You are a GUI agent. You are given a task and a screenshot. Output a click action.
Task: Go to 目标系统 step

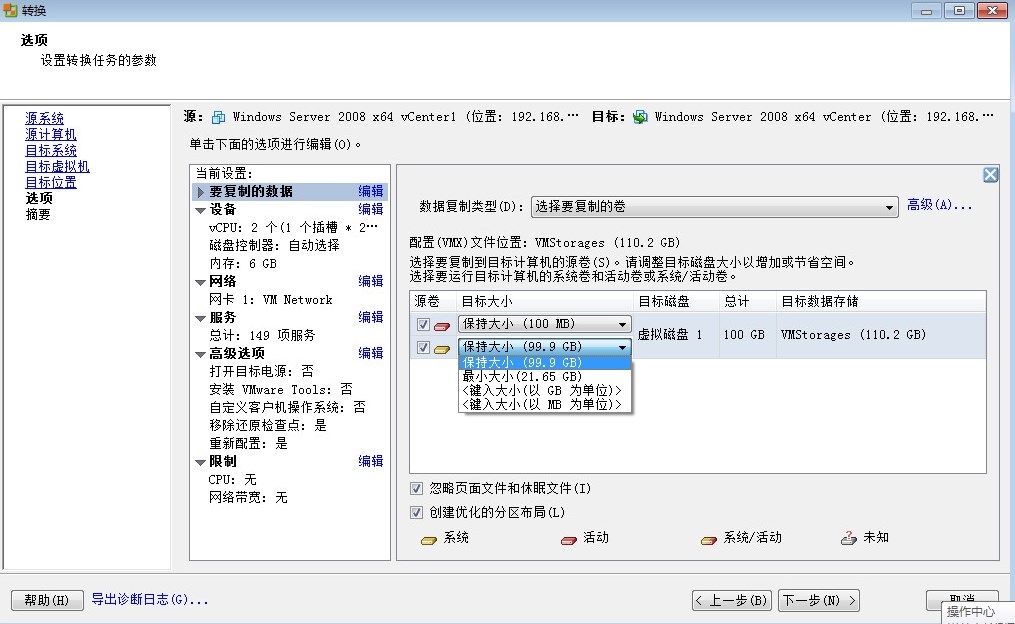(x=51, y=150)
